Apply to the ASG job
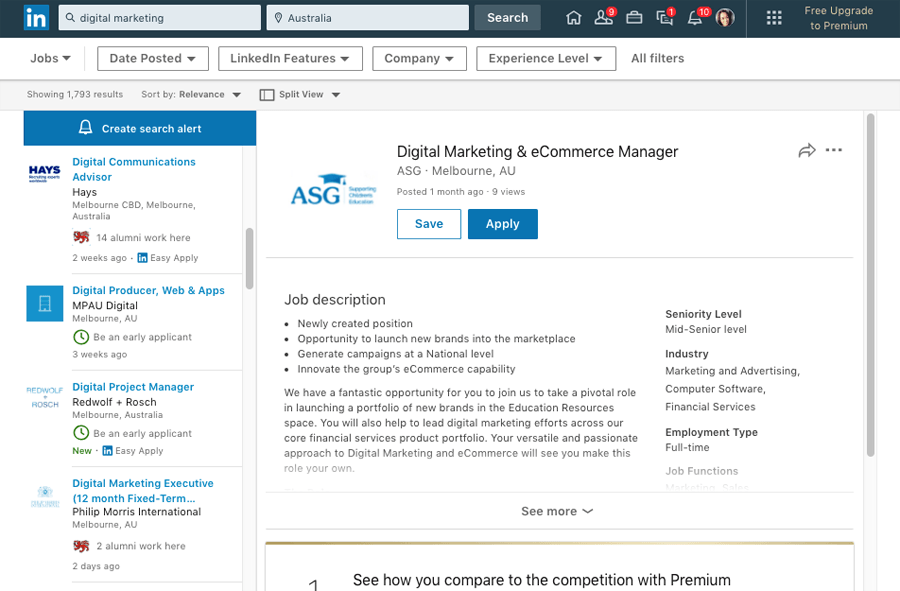This screenshot has width=900, height=591. point(503,224)
